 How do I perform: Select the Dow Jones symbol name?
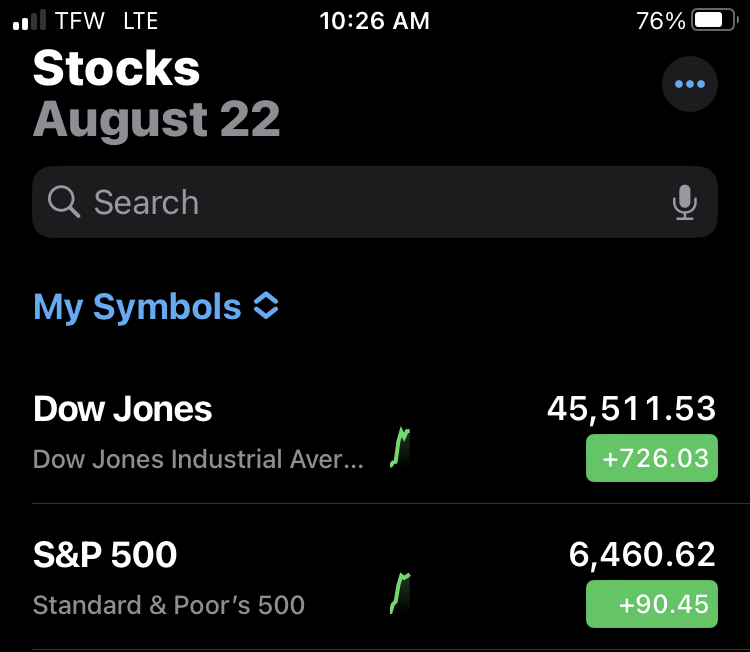[123, 409]
